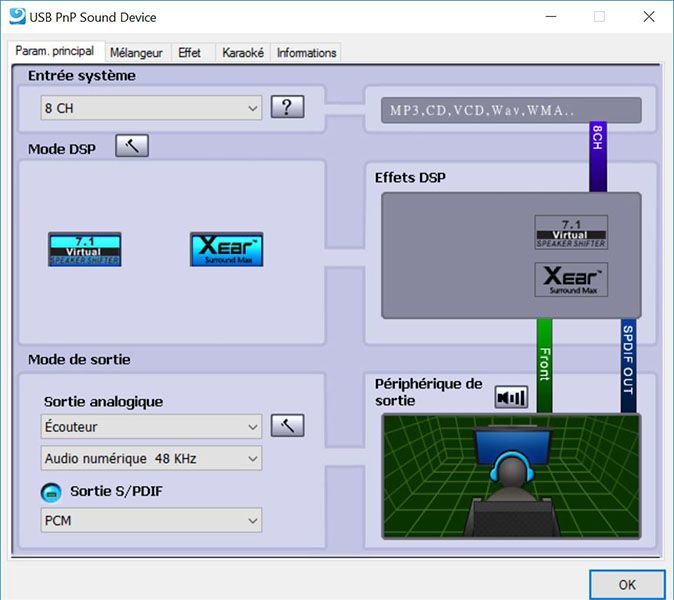Click the USB PnP Sound Device title icon
674x600 pixels.
tap(15, 17)
